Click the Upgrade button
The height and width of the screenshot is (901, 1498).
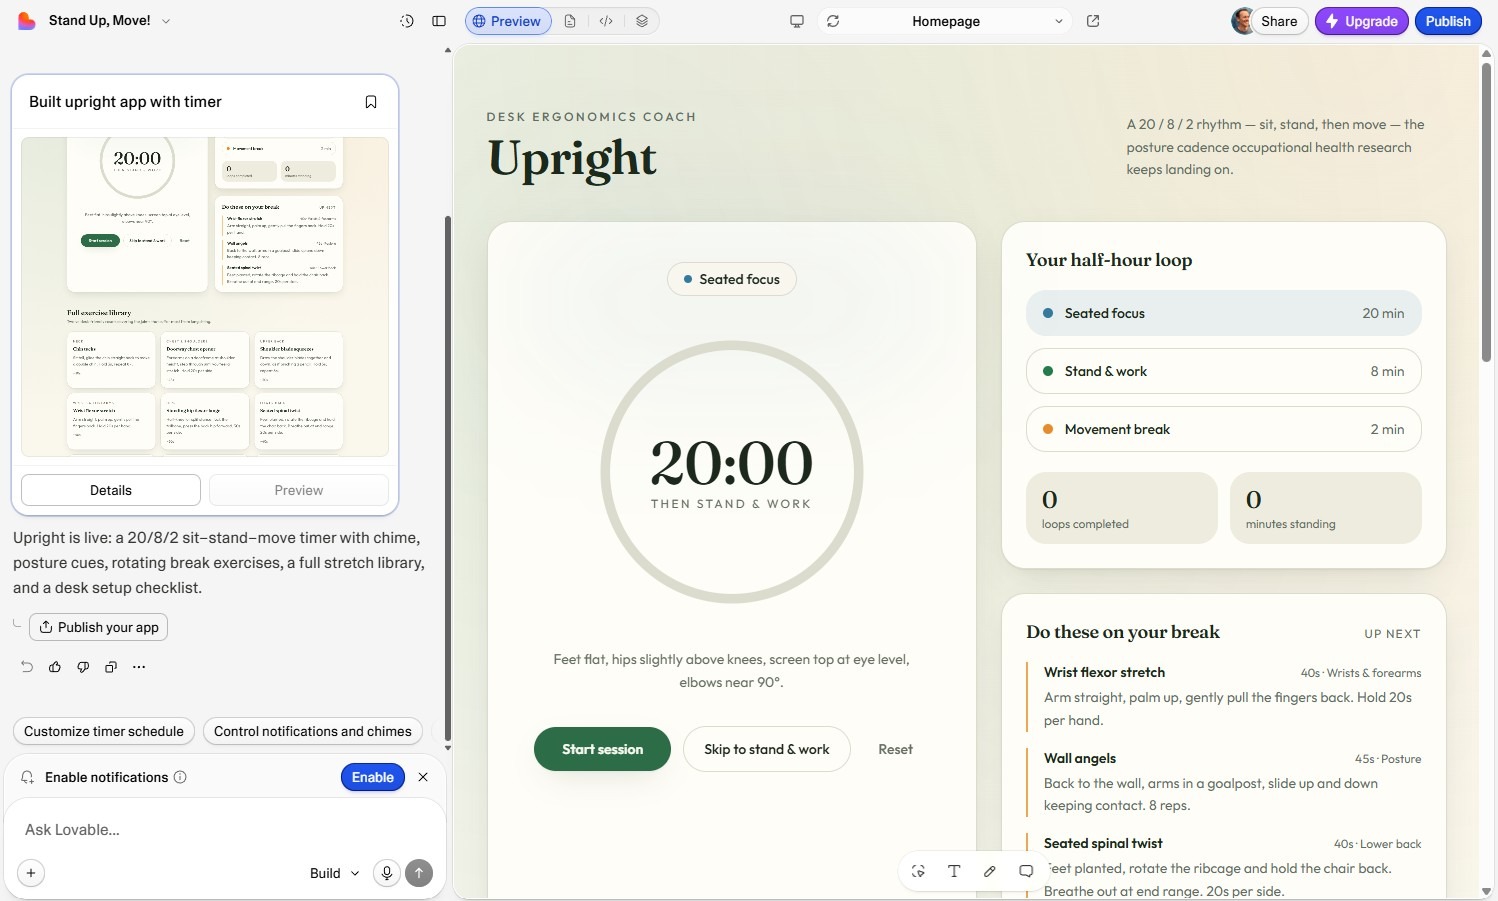[1361, 21]
